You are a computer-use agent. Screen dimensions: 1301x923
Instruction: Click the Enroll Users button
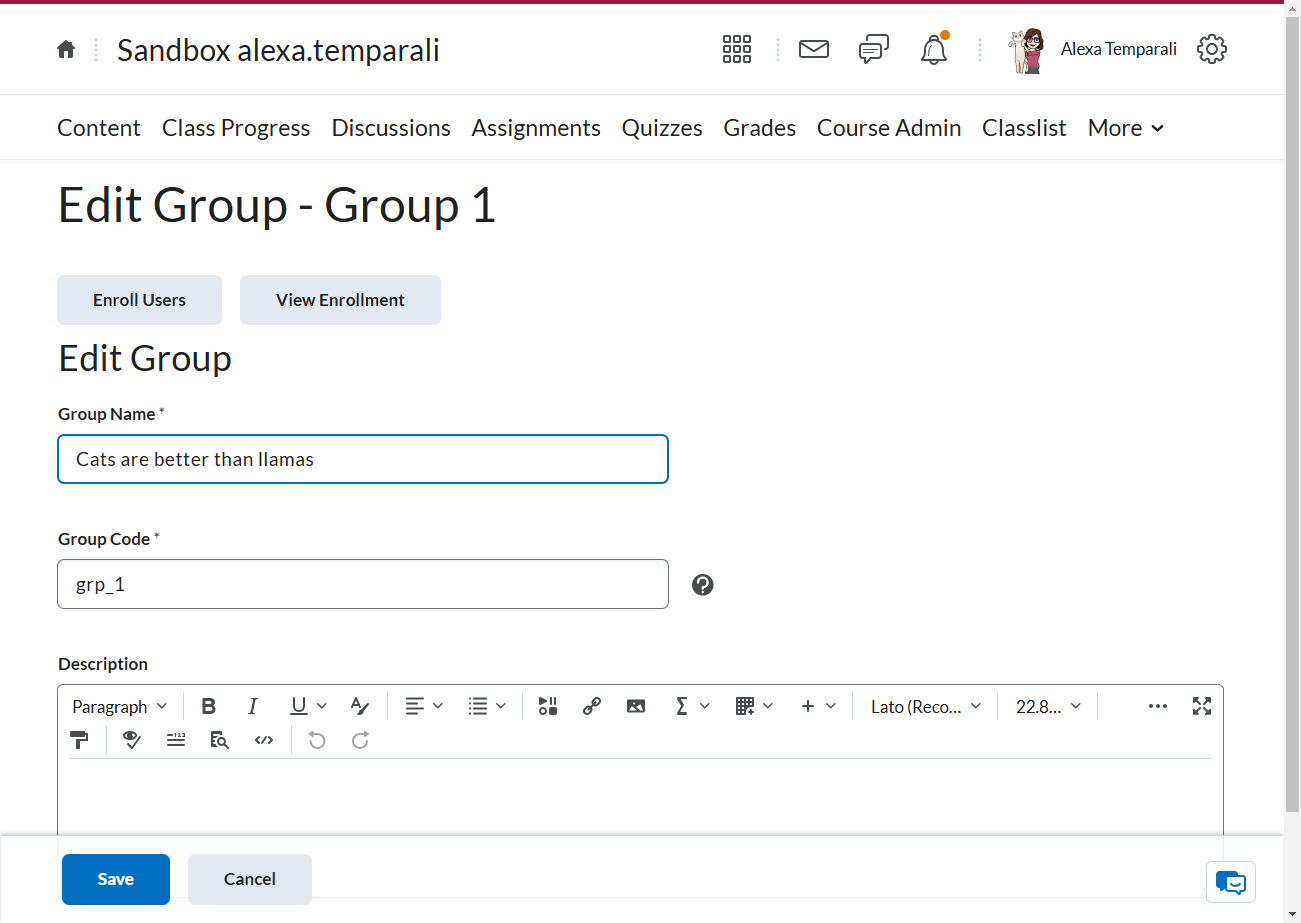tap(139, 300)
